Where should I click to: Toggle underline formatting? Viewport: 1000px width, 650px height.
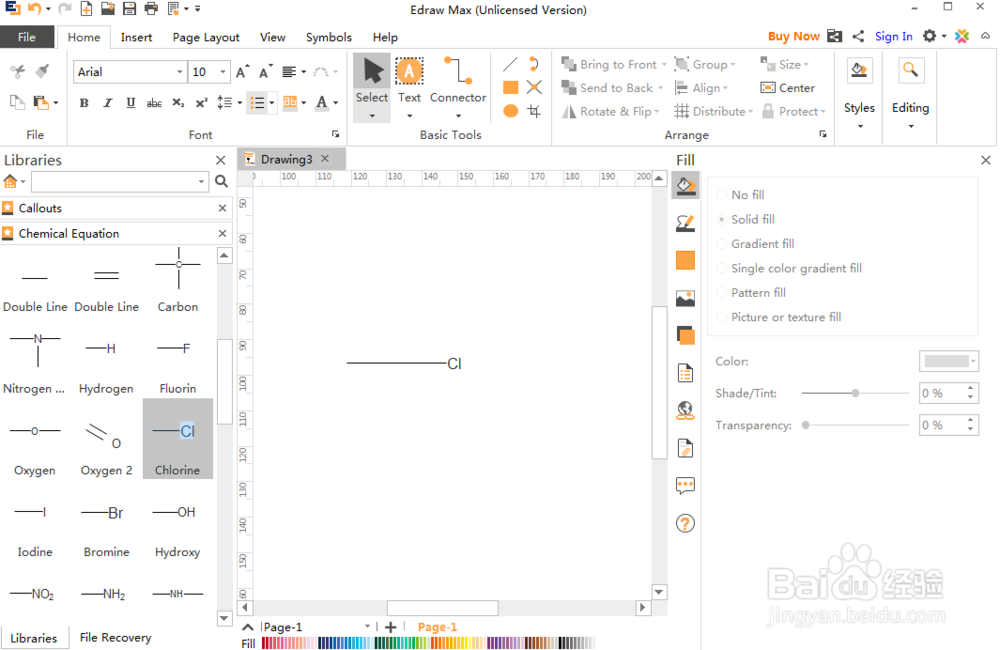(131, 103)
